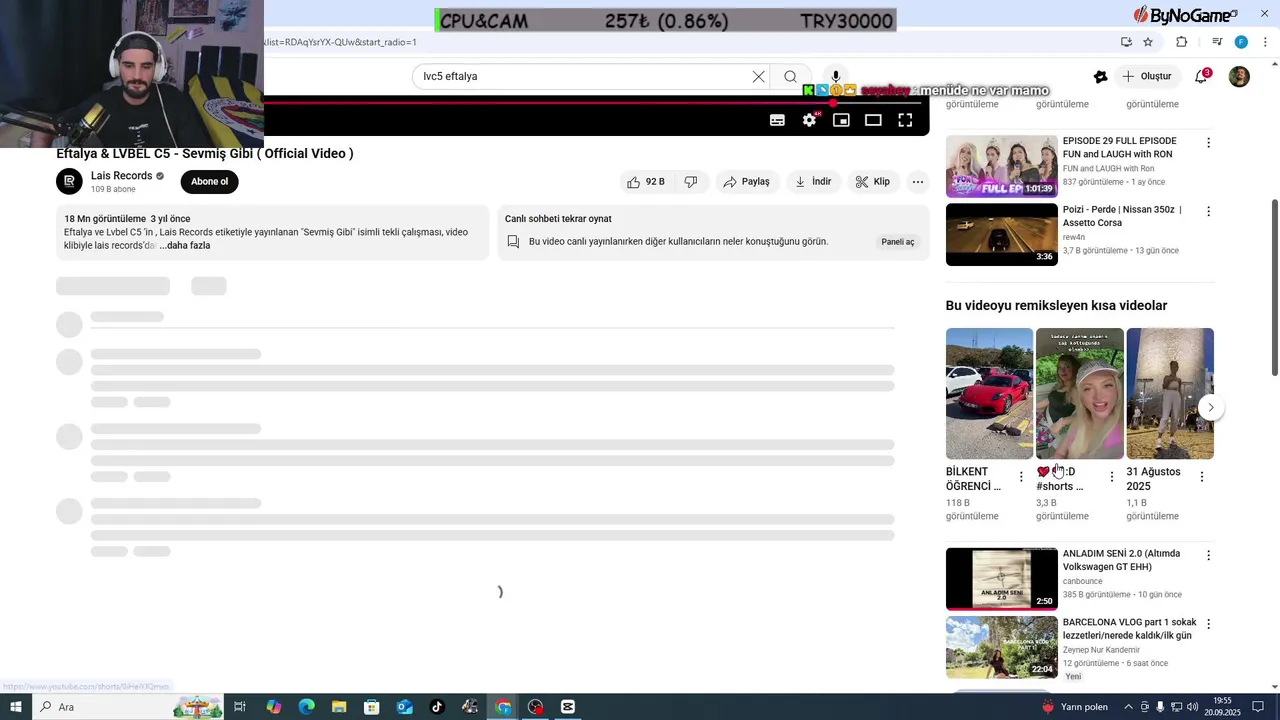Viewport: 1280px width, 720px height.
Task: Start voice search with microphone
Action: click(836, 76)
